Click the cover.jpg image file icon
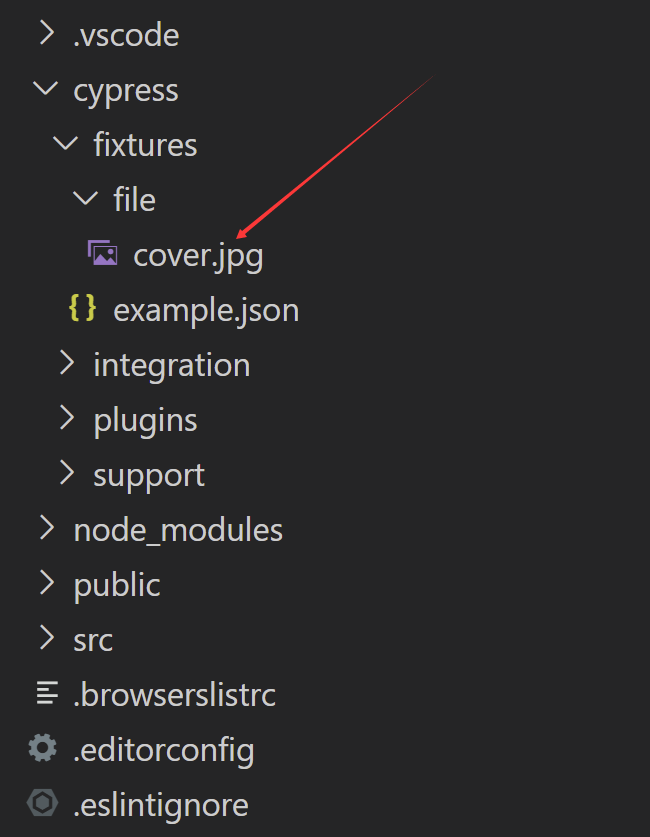 pos(102,253)
